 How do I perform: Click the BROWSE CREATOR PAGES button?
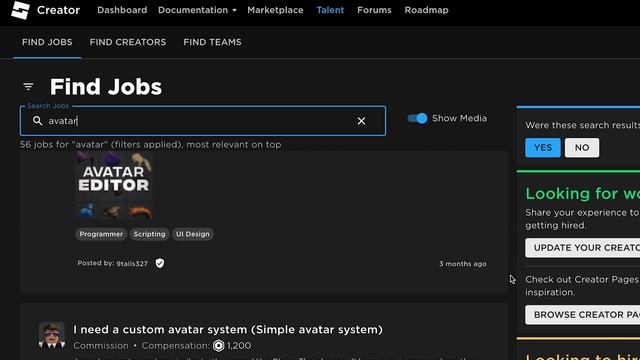pos(582,315)
